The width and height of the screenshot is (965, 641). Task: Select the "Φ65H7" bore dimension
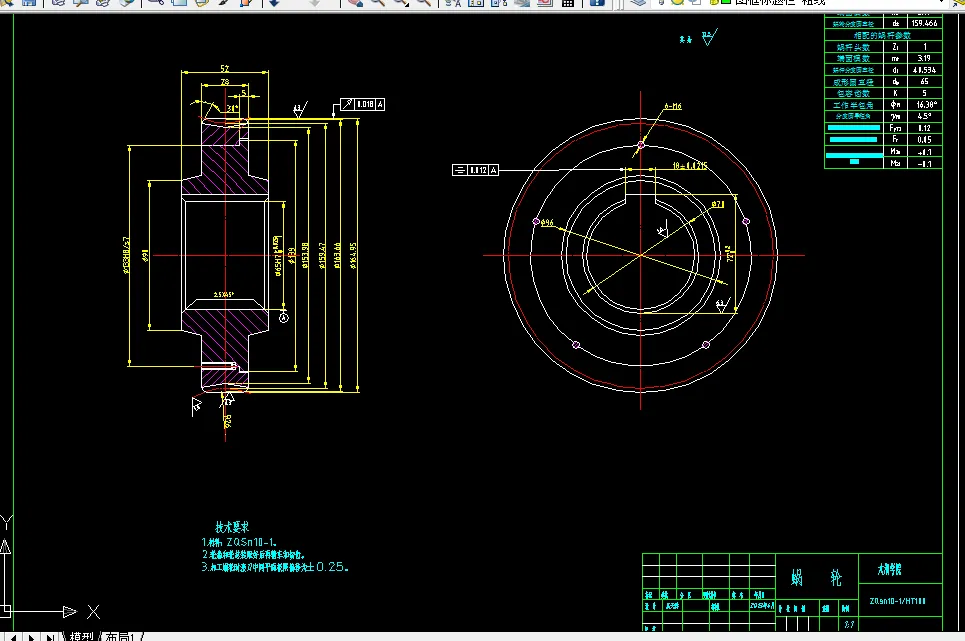click(278, 255)
